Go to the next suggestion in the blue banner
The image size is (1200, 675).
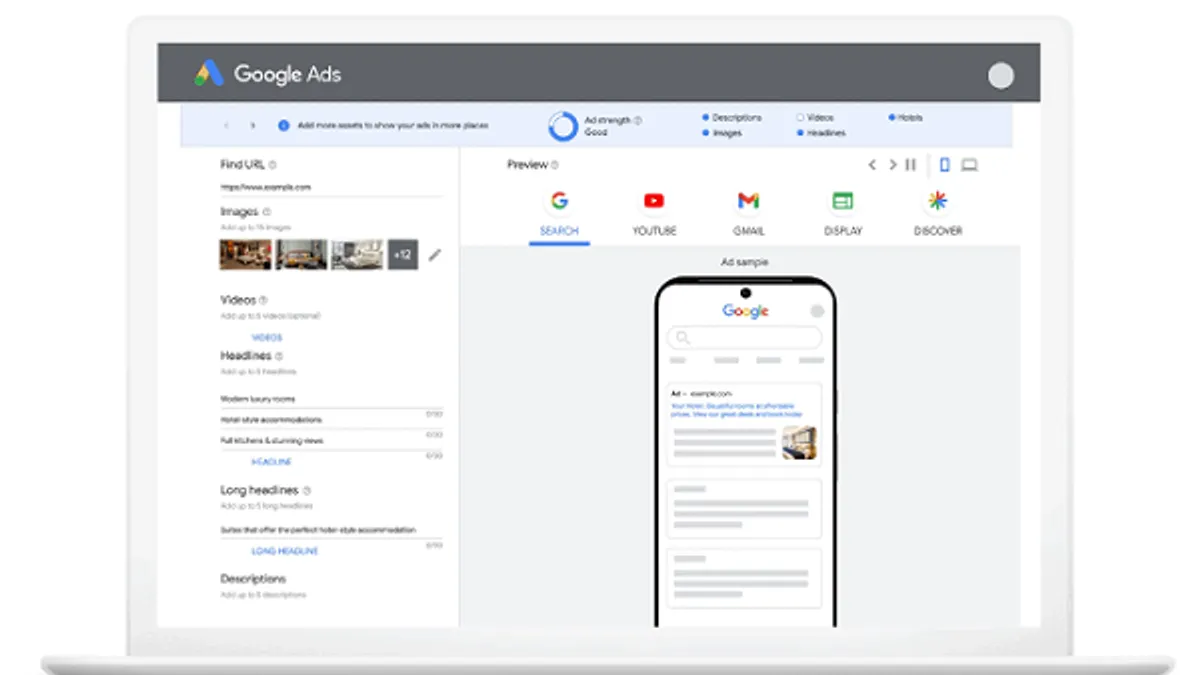[253, 126]
